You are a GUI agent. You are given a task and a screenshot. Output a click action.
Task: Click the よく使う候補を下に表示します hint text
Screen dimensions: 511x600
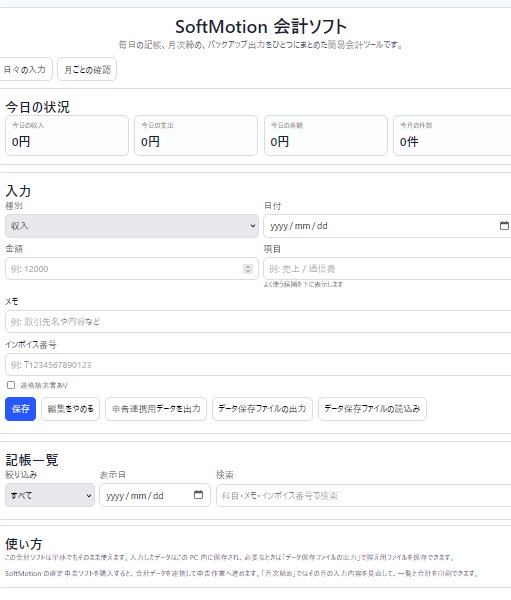[303, 284]
